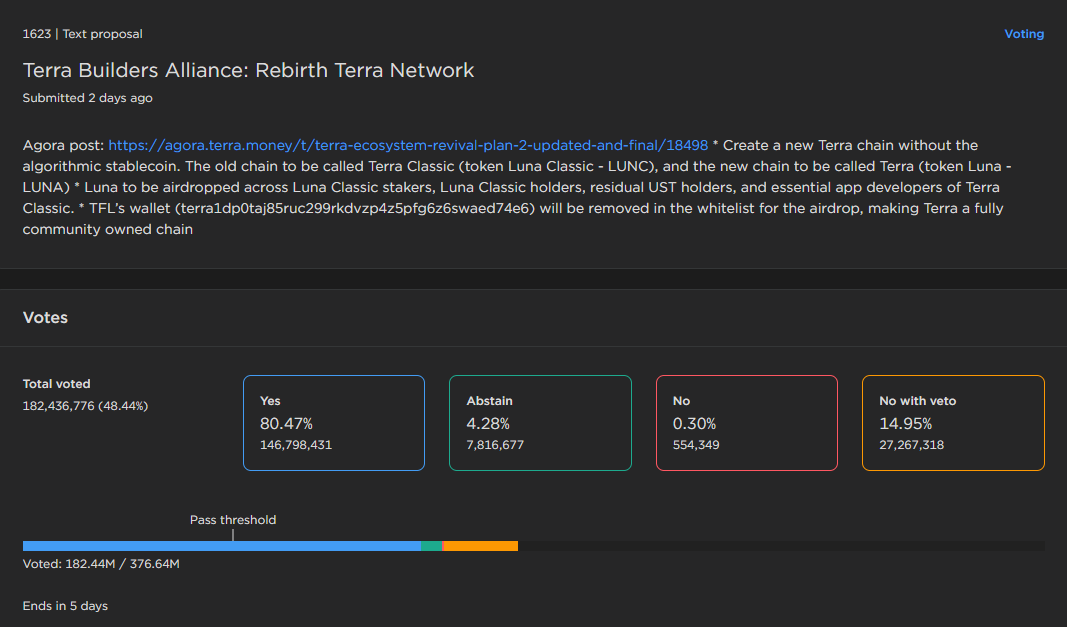This screenshot has width=1067, height=627.
Task: Open the Agora post revival plan link
Action: coord(408,145)
